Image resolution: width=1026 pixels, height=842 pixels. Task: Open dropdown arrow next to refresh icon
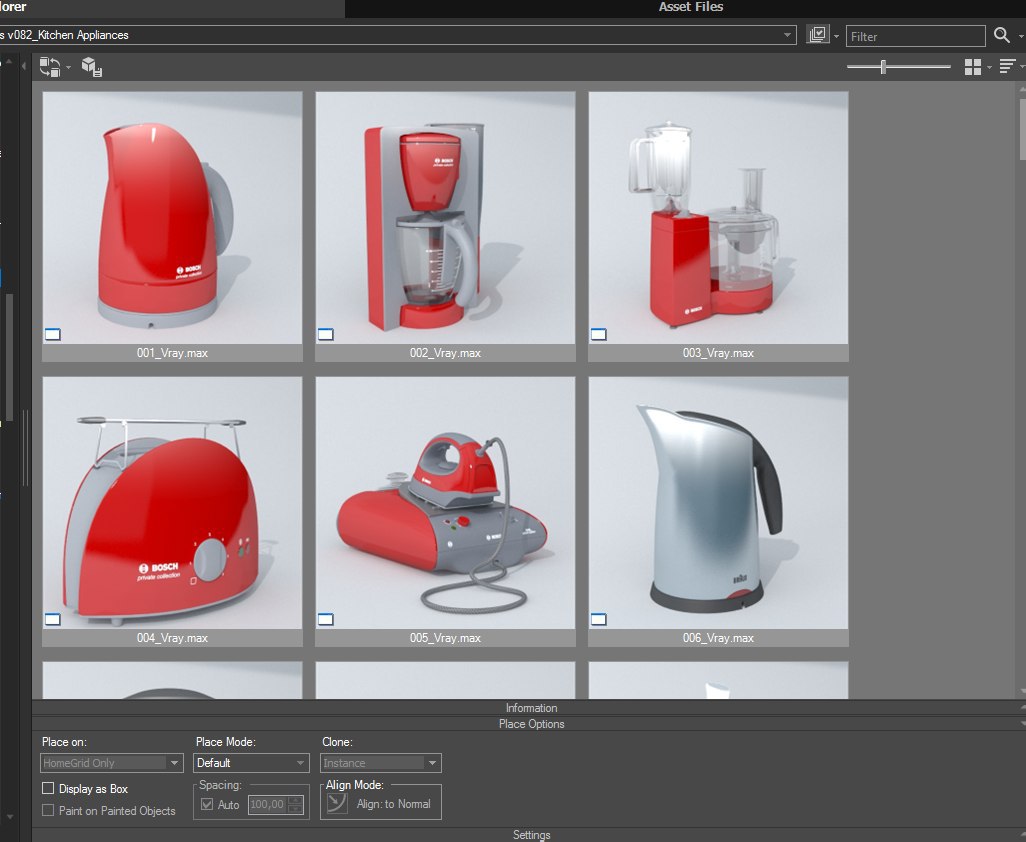pyautogui.click(x=68, y=67)
